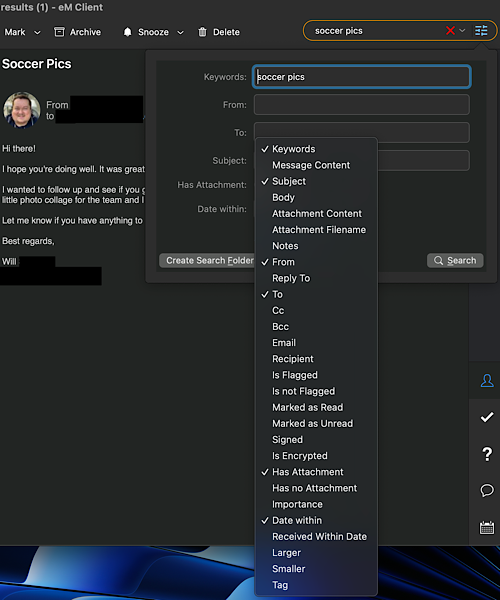Uncheck Keywords in the field menu
The image size is (500, 600).
tap(316, 149)
